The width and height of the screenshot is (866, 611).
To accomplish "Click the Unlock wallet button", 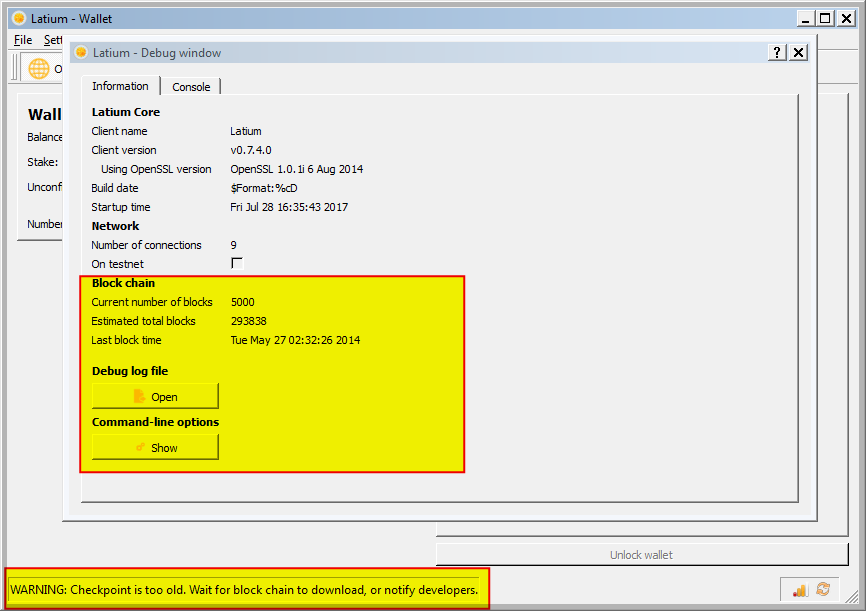I will (x=642, y=555).
